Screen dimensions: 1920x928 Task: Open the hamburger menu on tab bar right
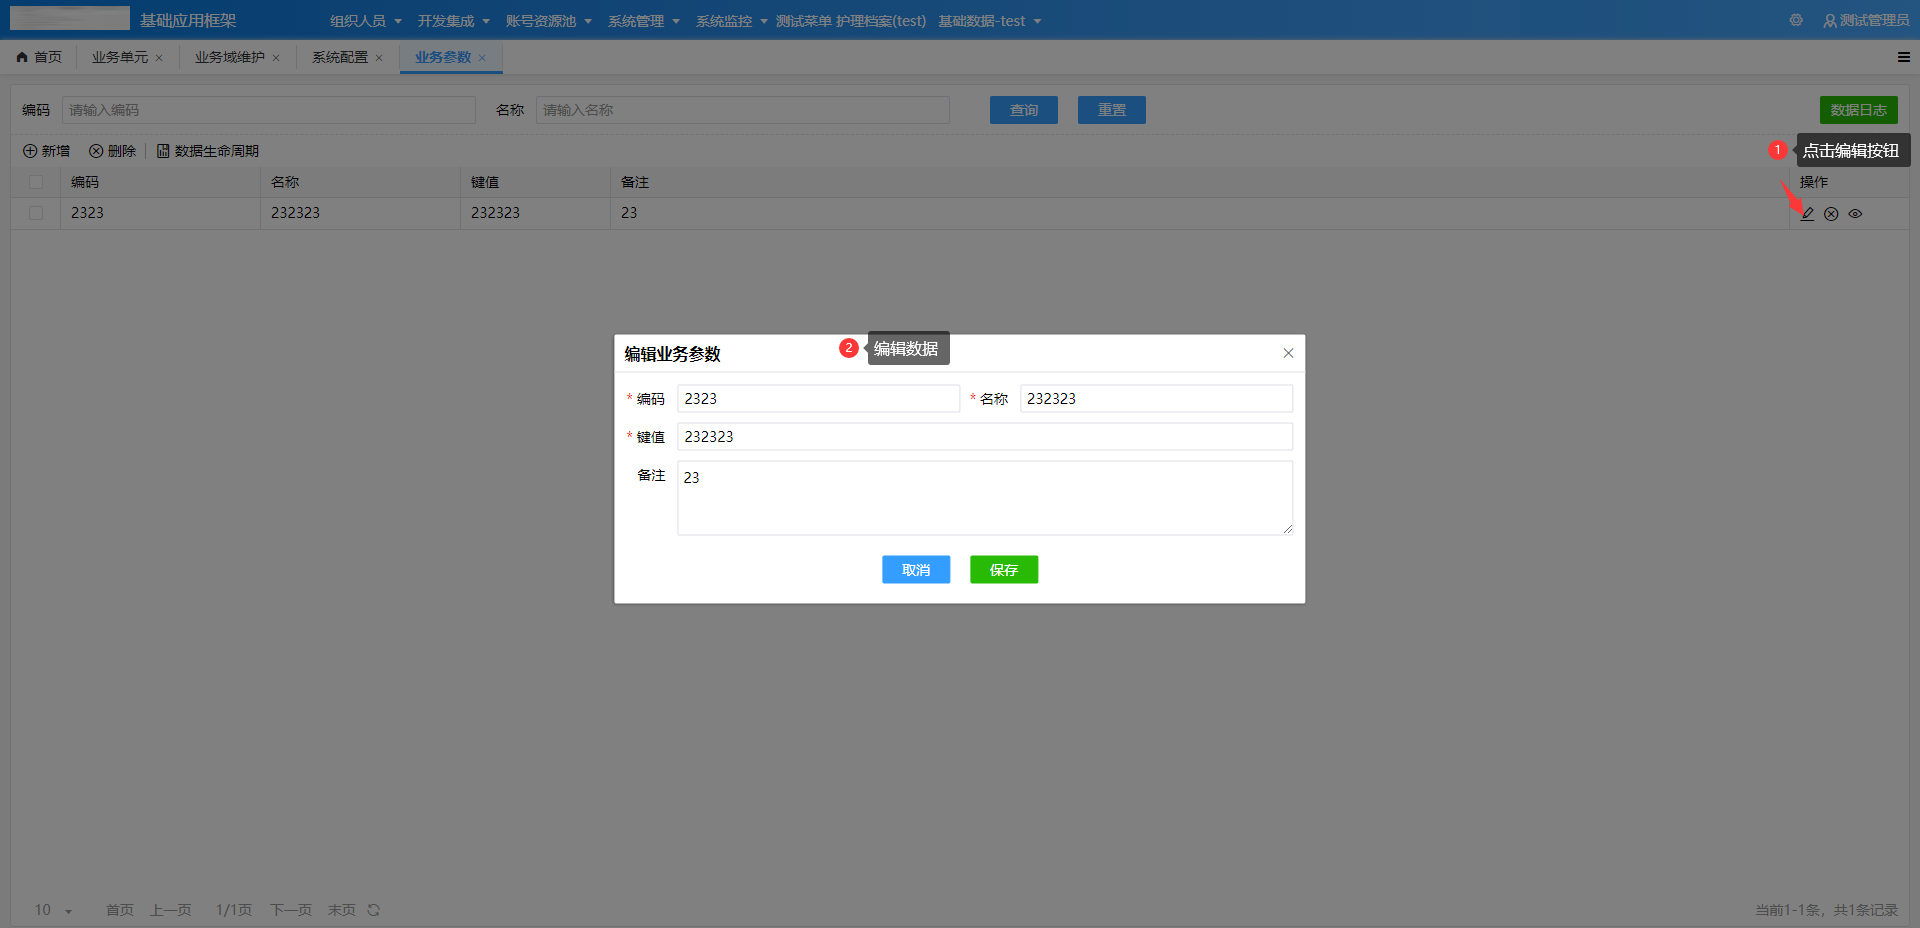point(1903,57)
